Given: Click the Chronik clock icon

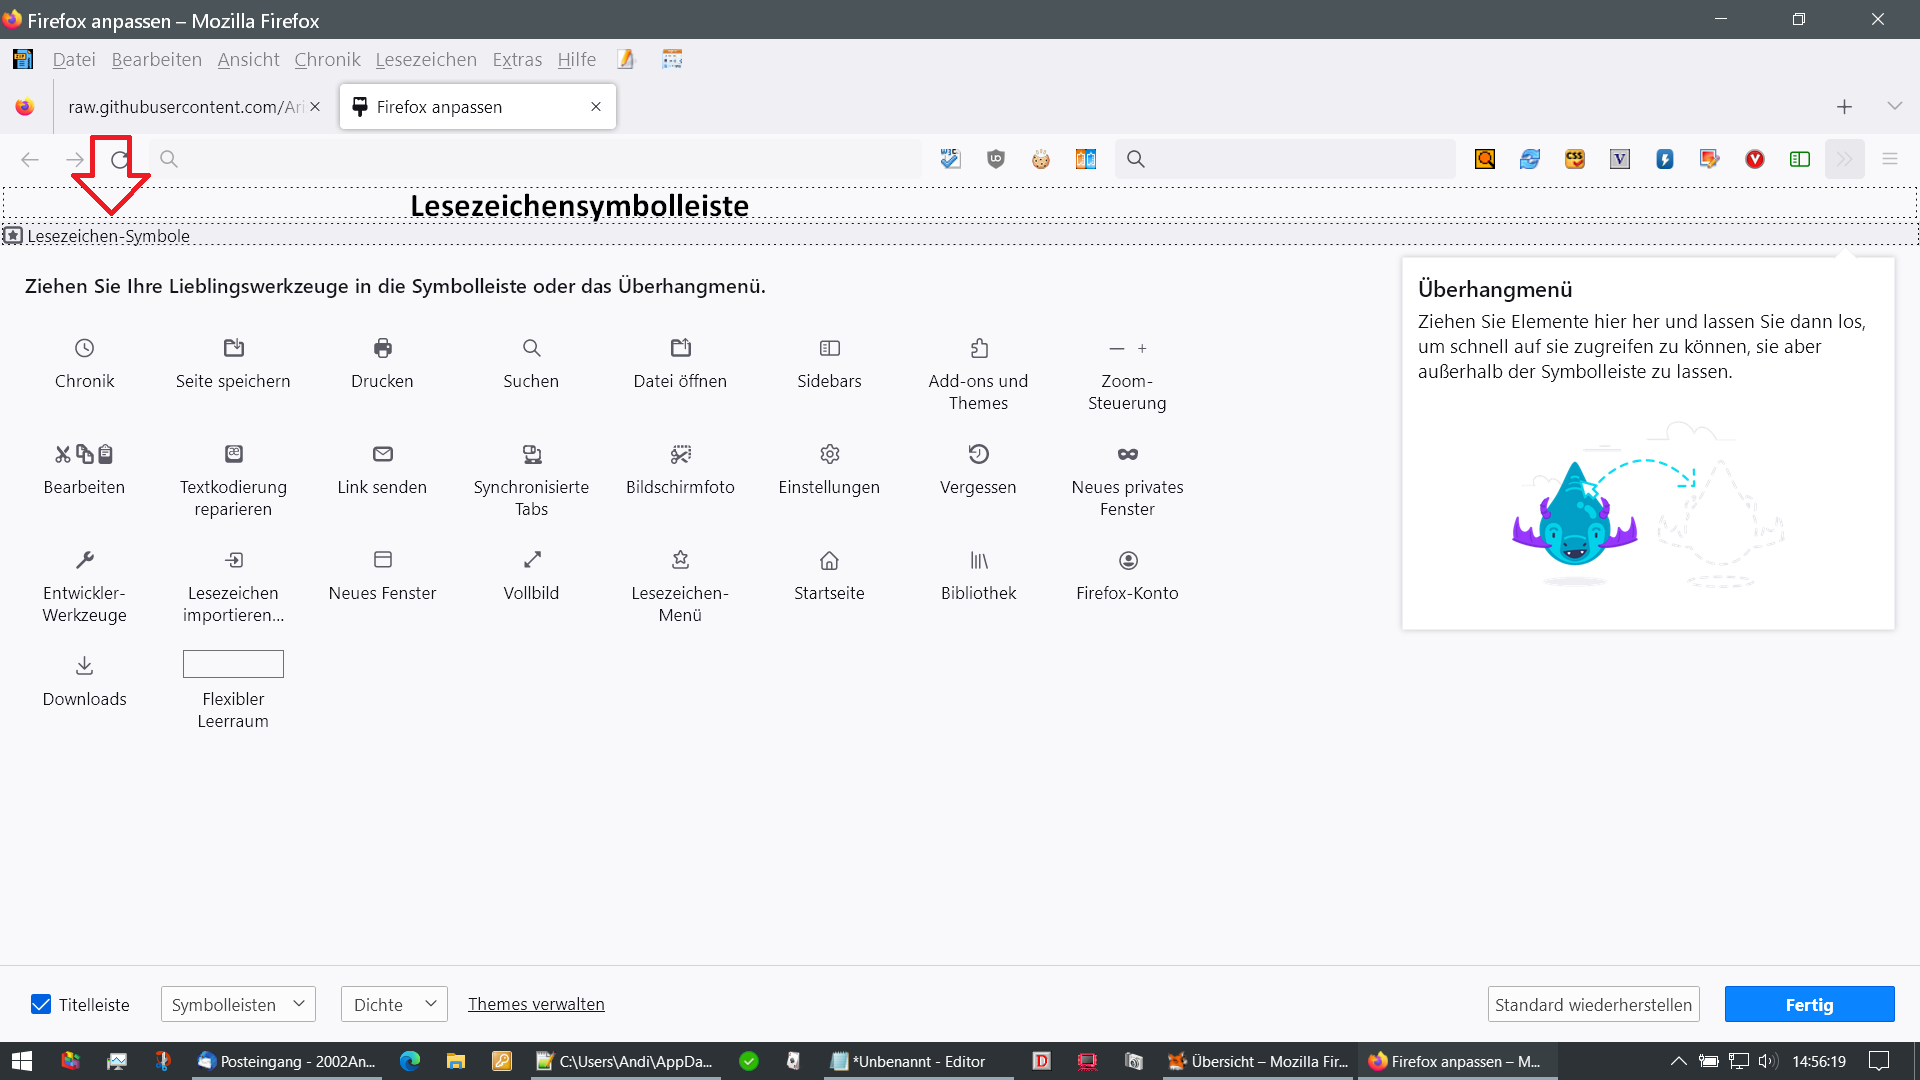Looking at the screenshot, I should pyautogui.click(x=84, y=348).
